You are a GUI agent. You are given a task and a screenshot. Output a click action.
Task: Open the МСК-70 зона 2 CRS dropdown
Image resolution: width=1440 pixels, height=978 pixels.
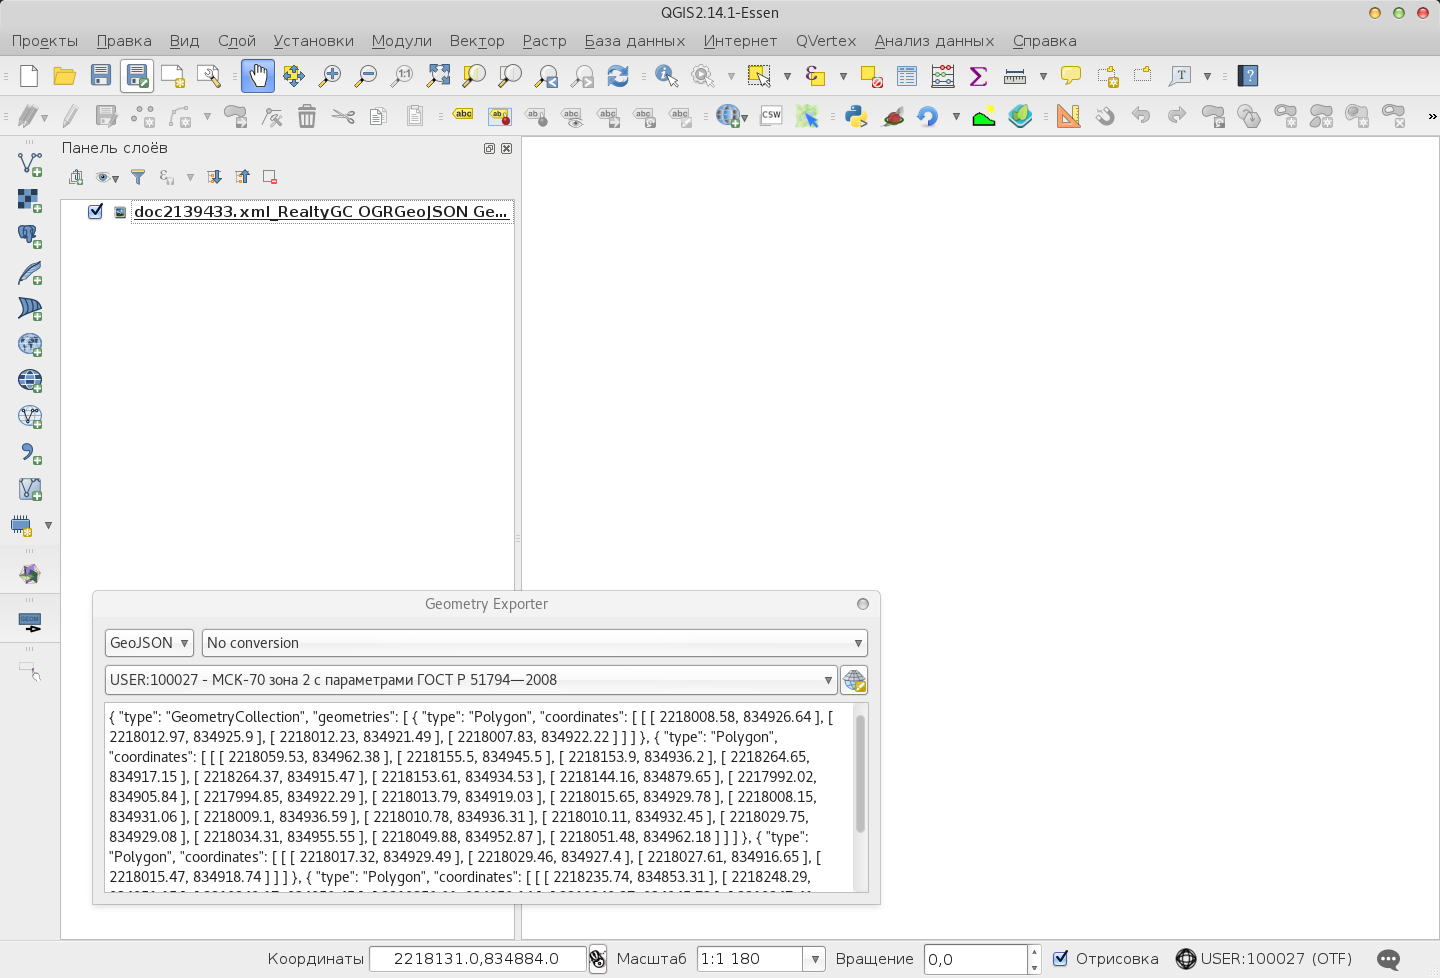[470, 680]
